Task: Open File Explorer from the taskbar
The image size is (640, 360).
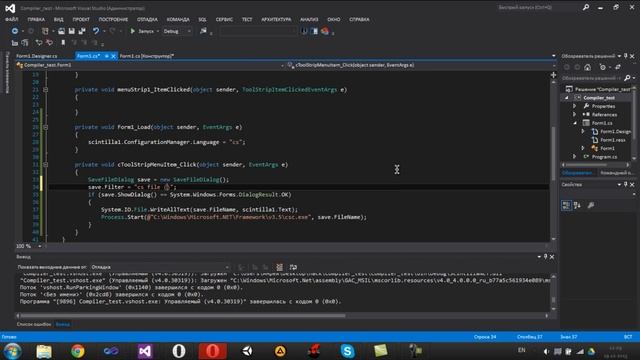Action: 44,351
